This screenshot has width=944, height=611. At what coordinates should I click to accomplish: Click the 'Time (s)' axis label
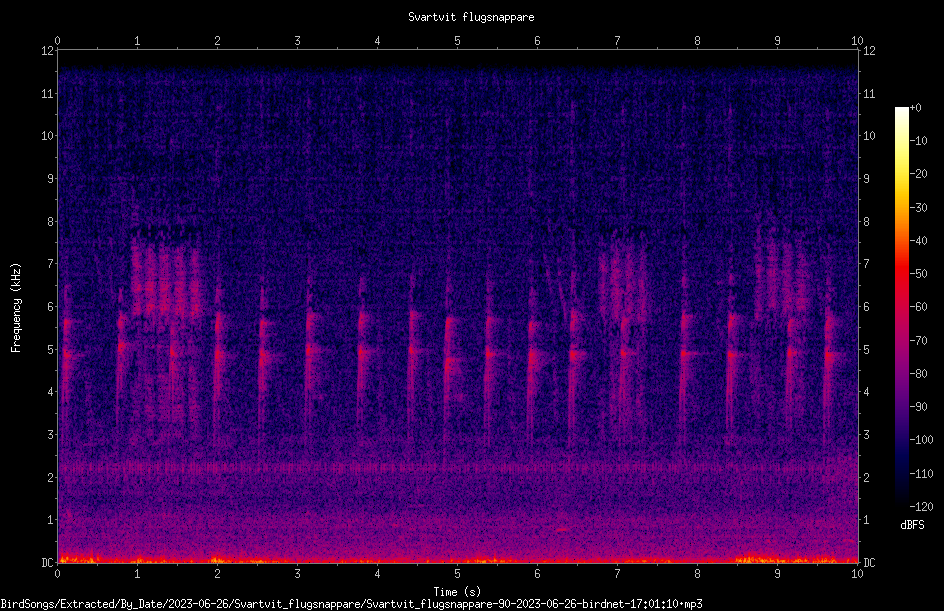point(457,592)
